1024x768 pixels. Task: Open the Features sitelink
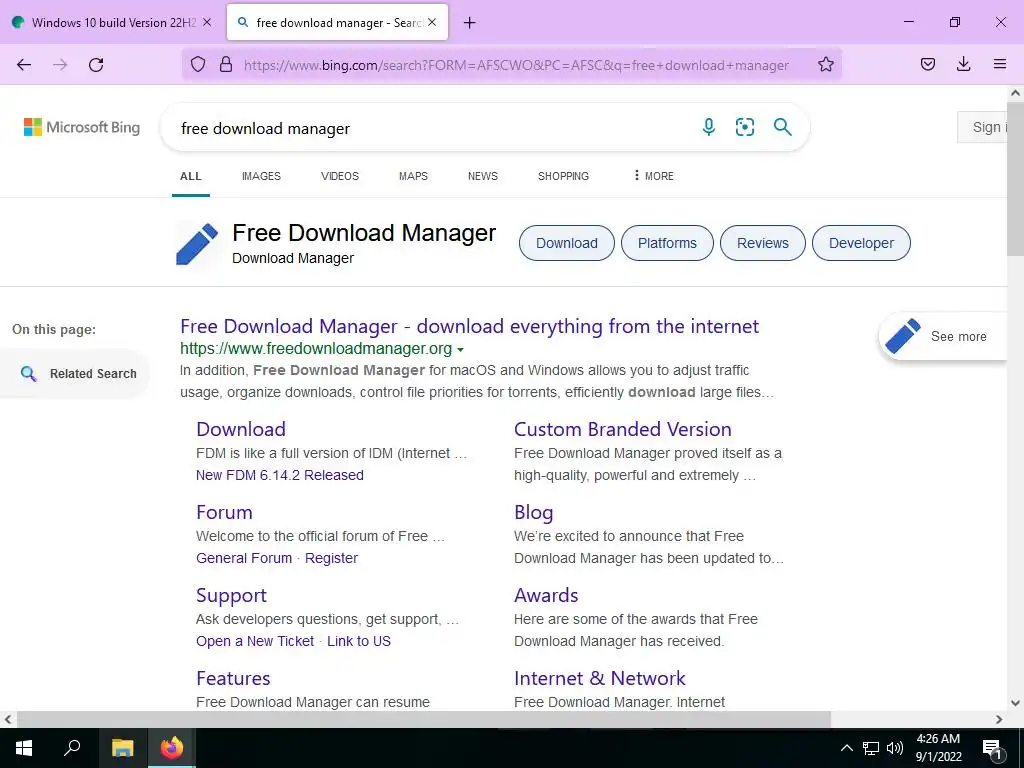coord(233,678)
